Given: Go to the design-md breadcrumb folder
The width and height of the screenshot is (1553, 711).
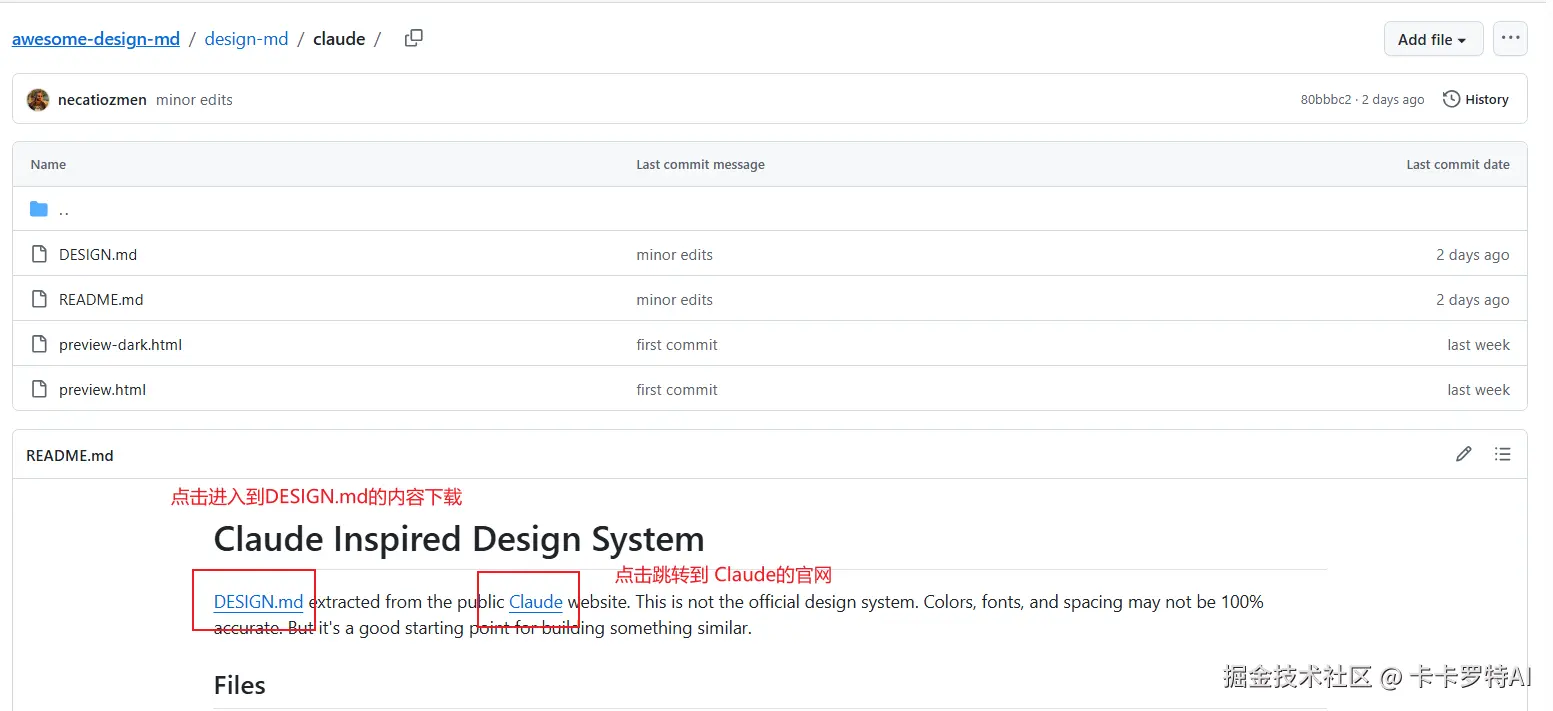Looking at the screenshot, I should point(246,39).
